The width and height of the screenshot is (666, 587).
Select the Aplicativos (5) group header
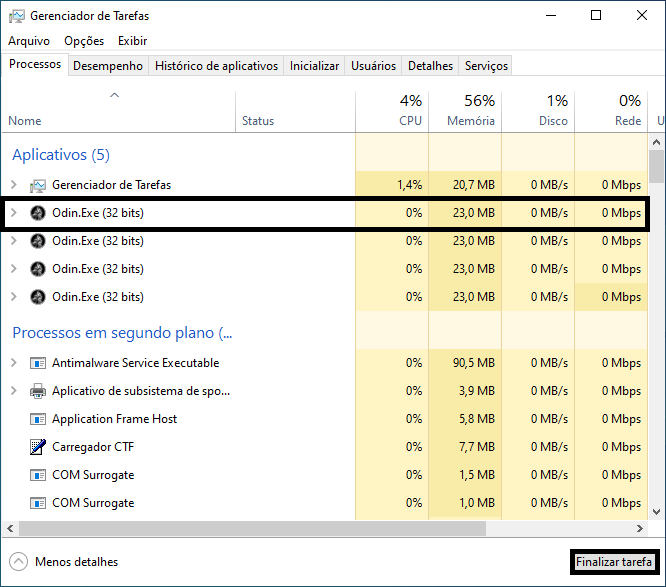61,155
